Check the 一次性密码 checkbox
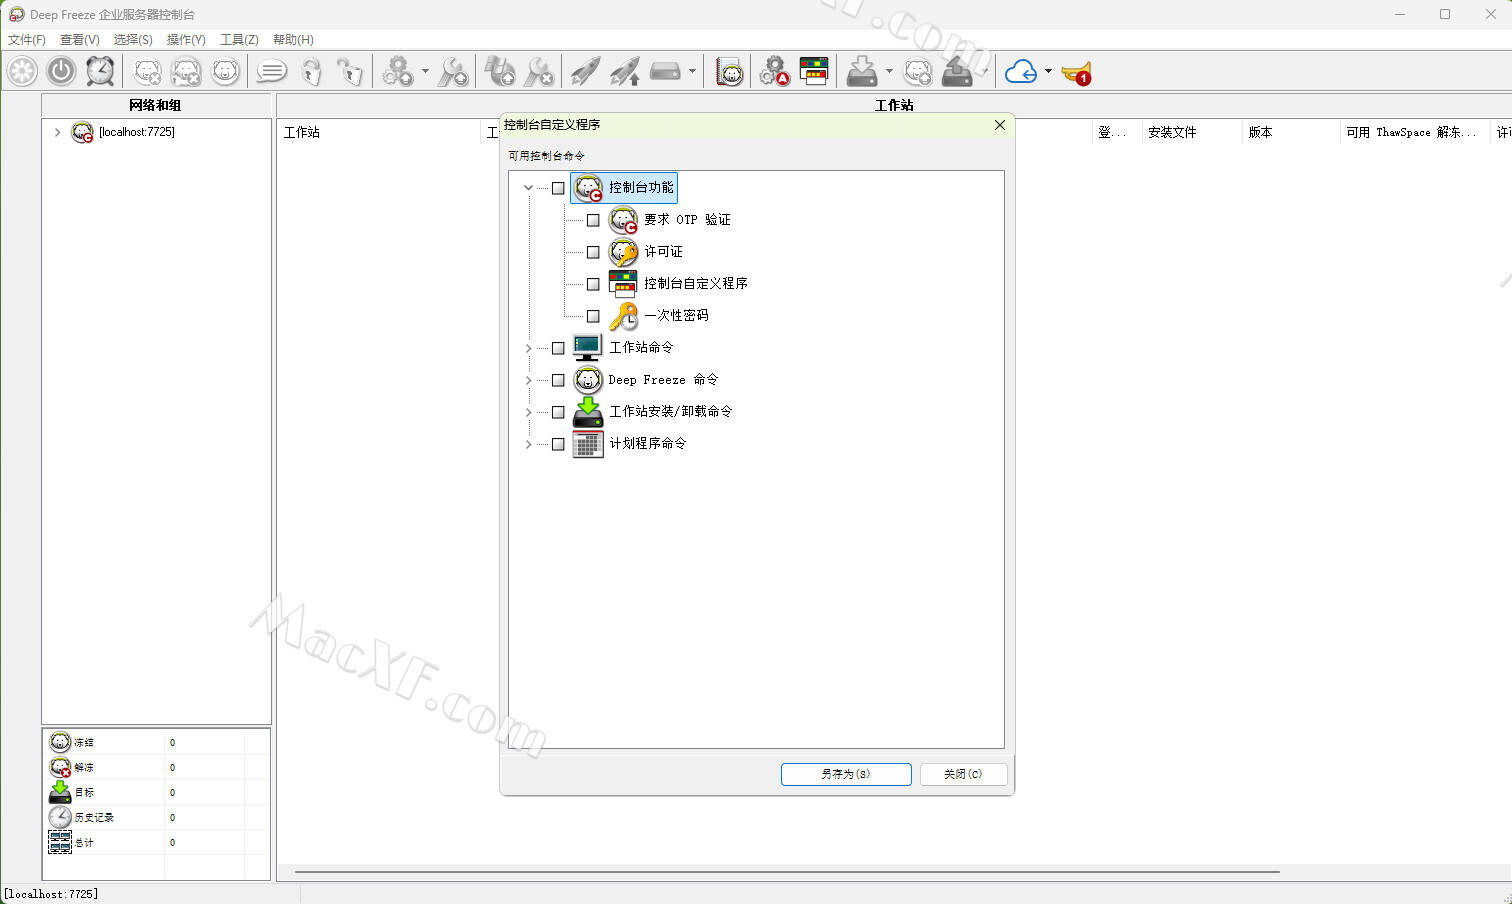Viewport: 1512px width, 904px height. (593, 316)
